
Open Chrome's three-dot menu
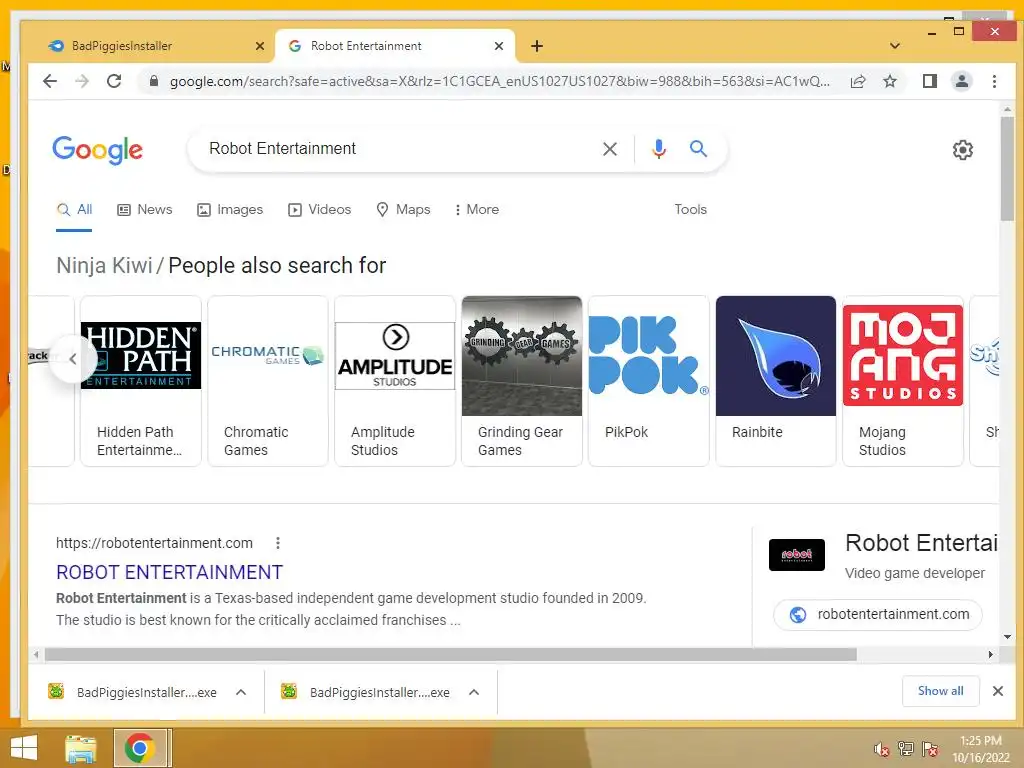(x=994, y=81)
